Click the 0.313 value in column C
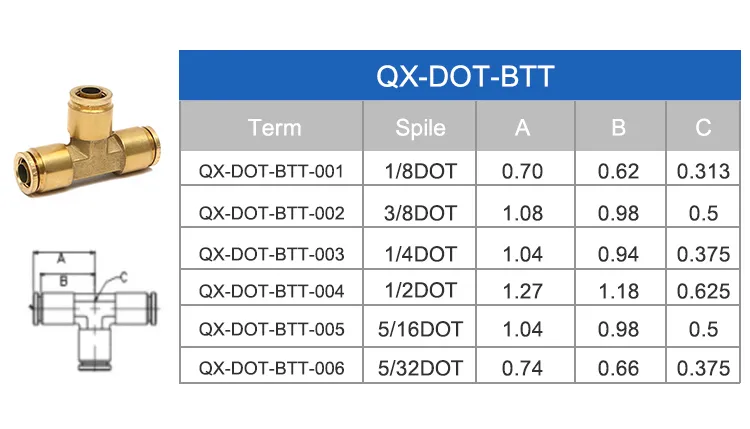Screen dimensions: 750x429 (703, 171)
